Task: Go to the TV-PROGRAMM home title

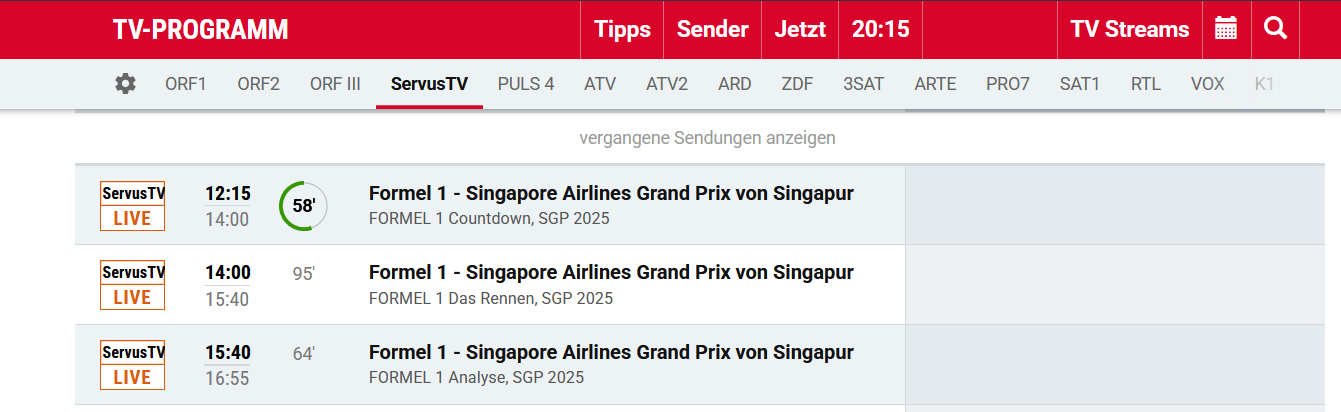Action: point(200,30)
